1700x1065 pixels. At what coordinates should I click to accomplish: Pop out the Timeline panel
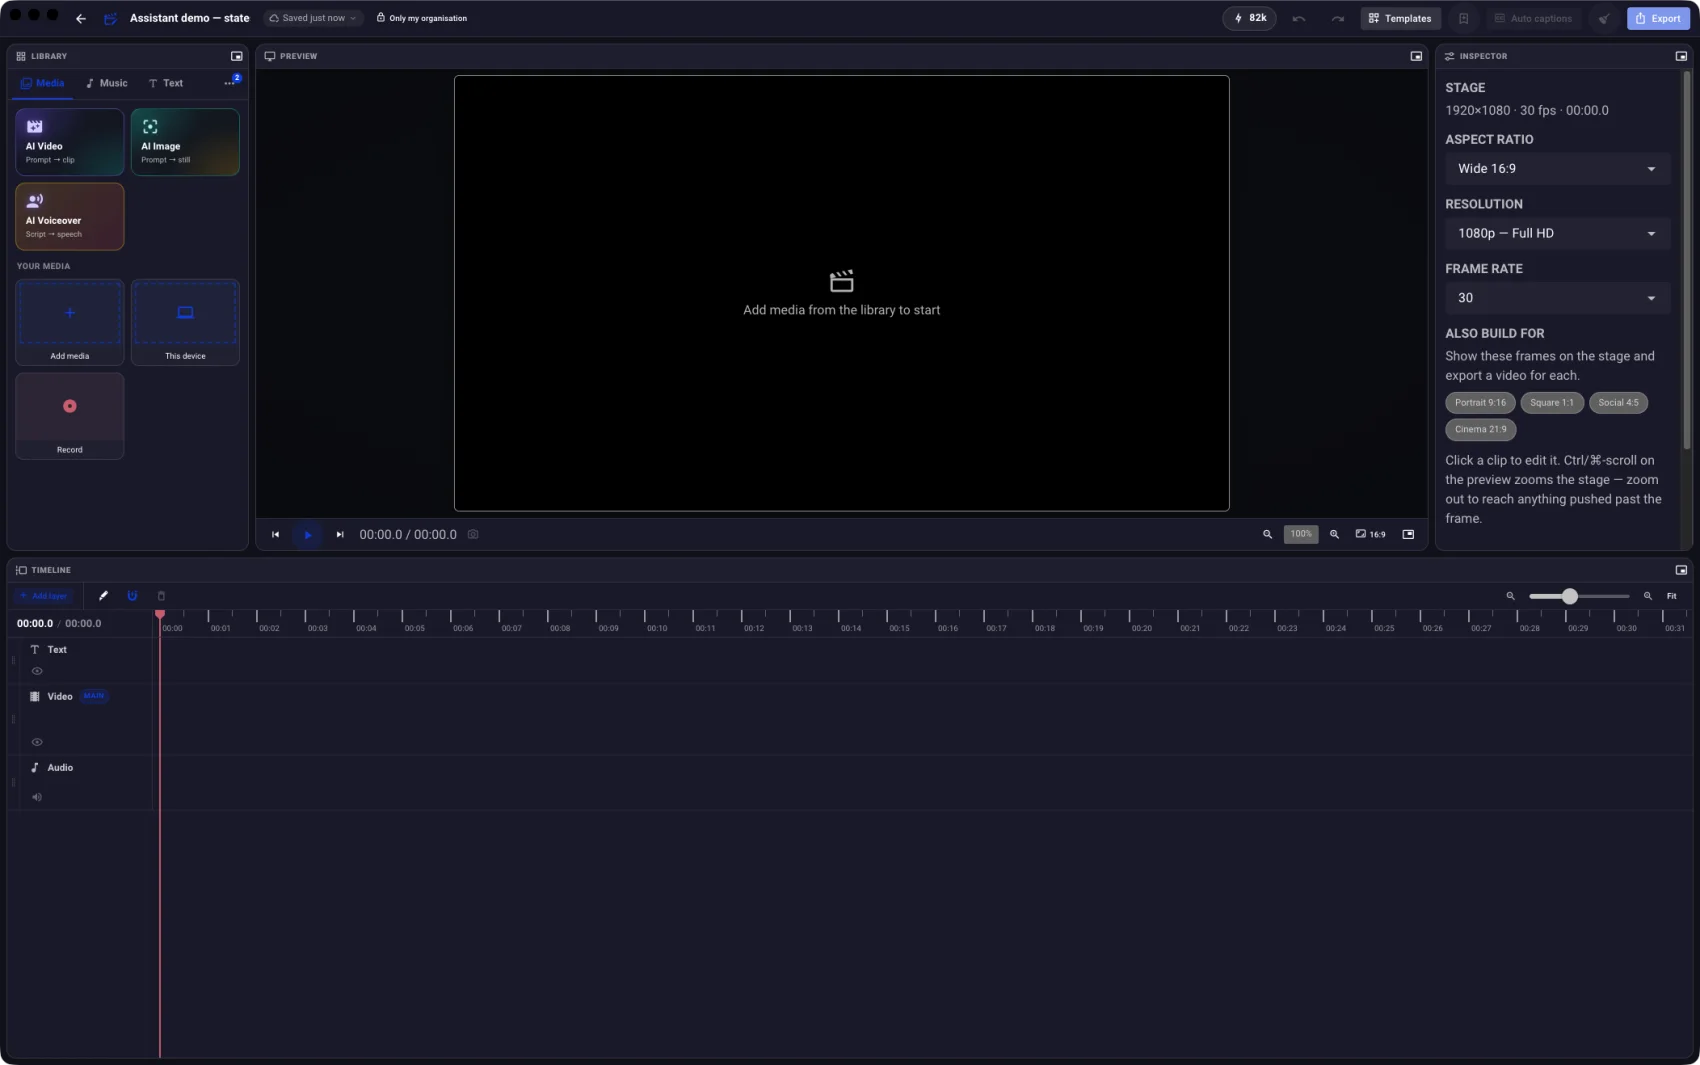point(1681,570)
